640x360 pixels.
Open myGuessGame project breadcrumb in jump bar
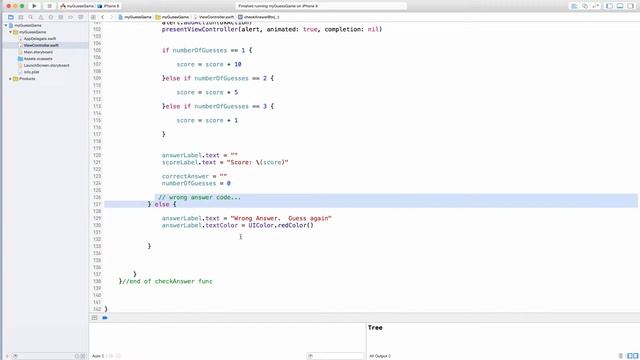pyautogui.click(x=135, y=17)
